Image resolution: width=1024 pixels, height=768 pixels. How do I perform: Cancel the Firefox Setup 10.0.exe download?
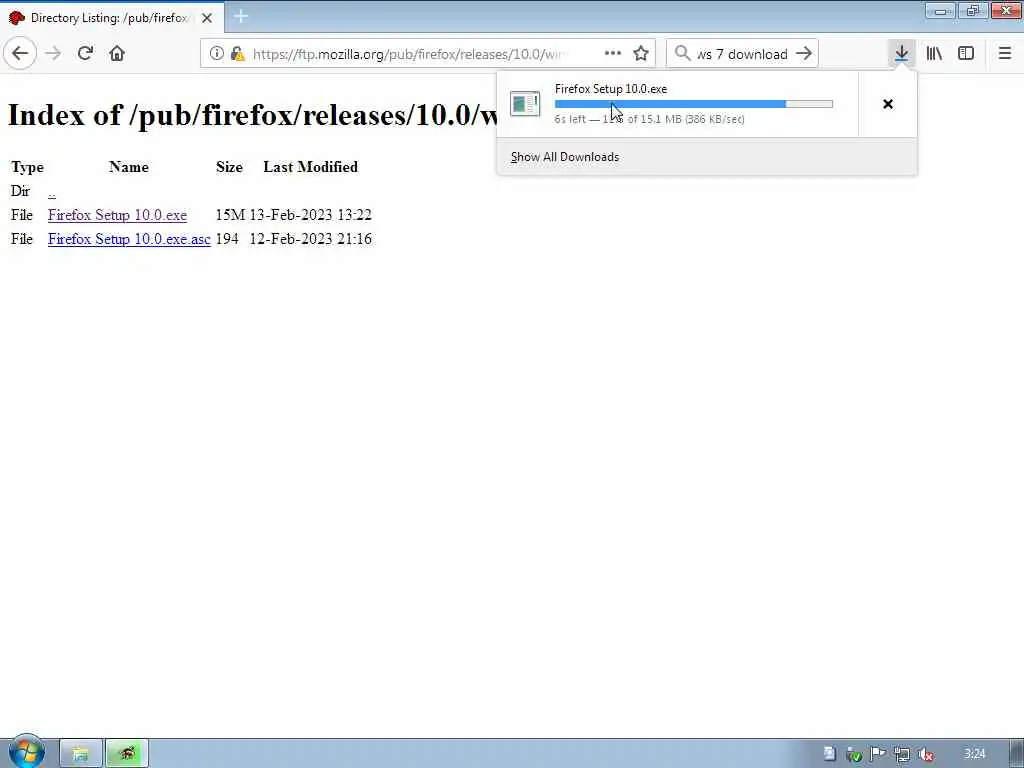point(888,104)
